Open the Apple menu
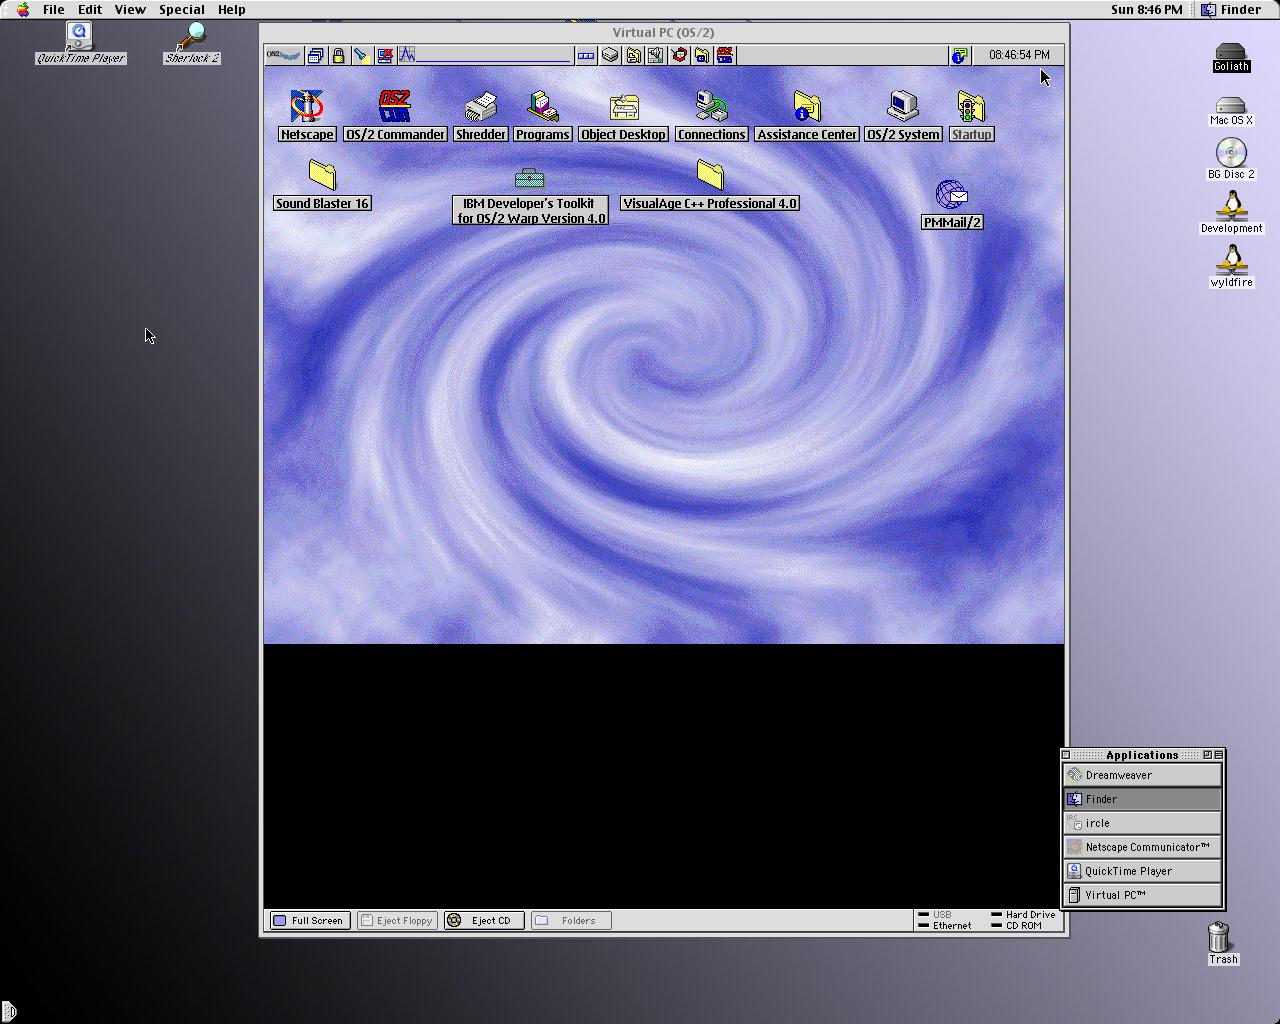 22,9
